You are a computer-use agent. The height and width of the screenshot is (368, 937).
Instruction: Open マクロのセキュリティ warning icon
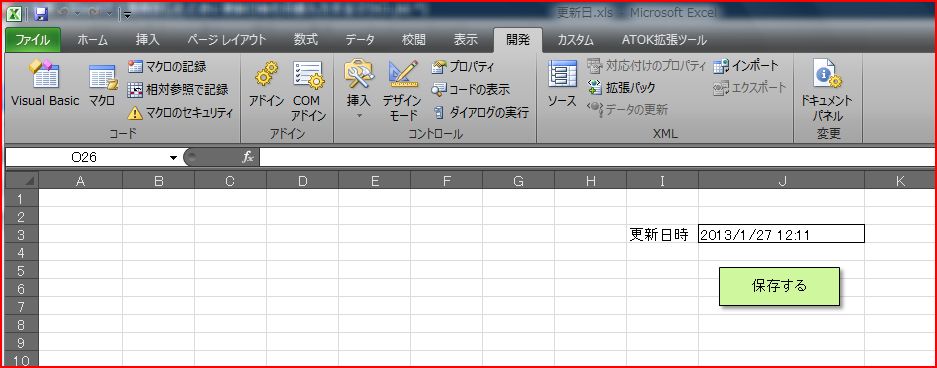(136, 113)
